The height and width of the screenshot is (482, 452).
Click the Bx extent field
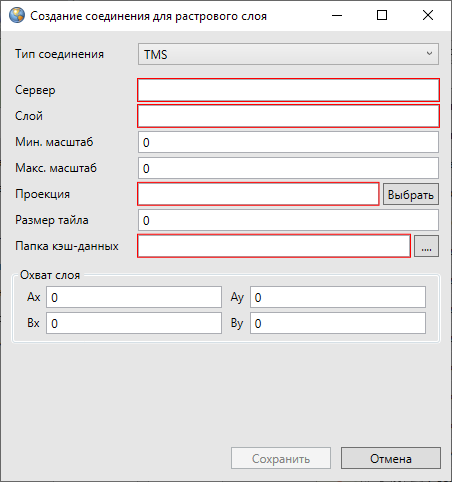(134, 323)
